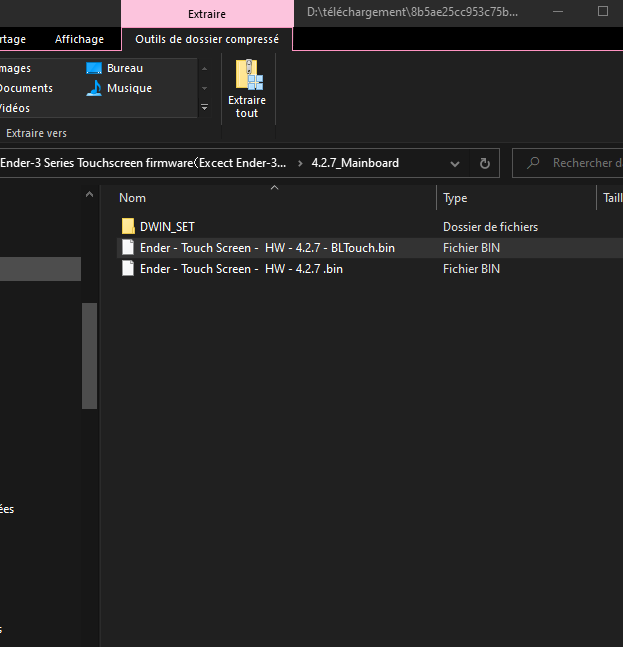Open the Extraire contextual tab
Screen dimensions: 623x647
pos(207,14)
